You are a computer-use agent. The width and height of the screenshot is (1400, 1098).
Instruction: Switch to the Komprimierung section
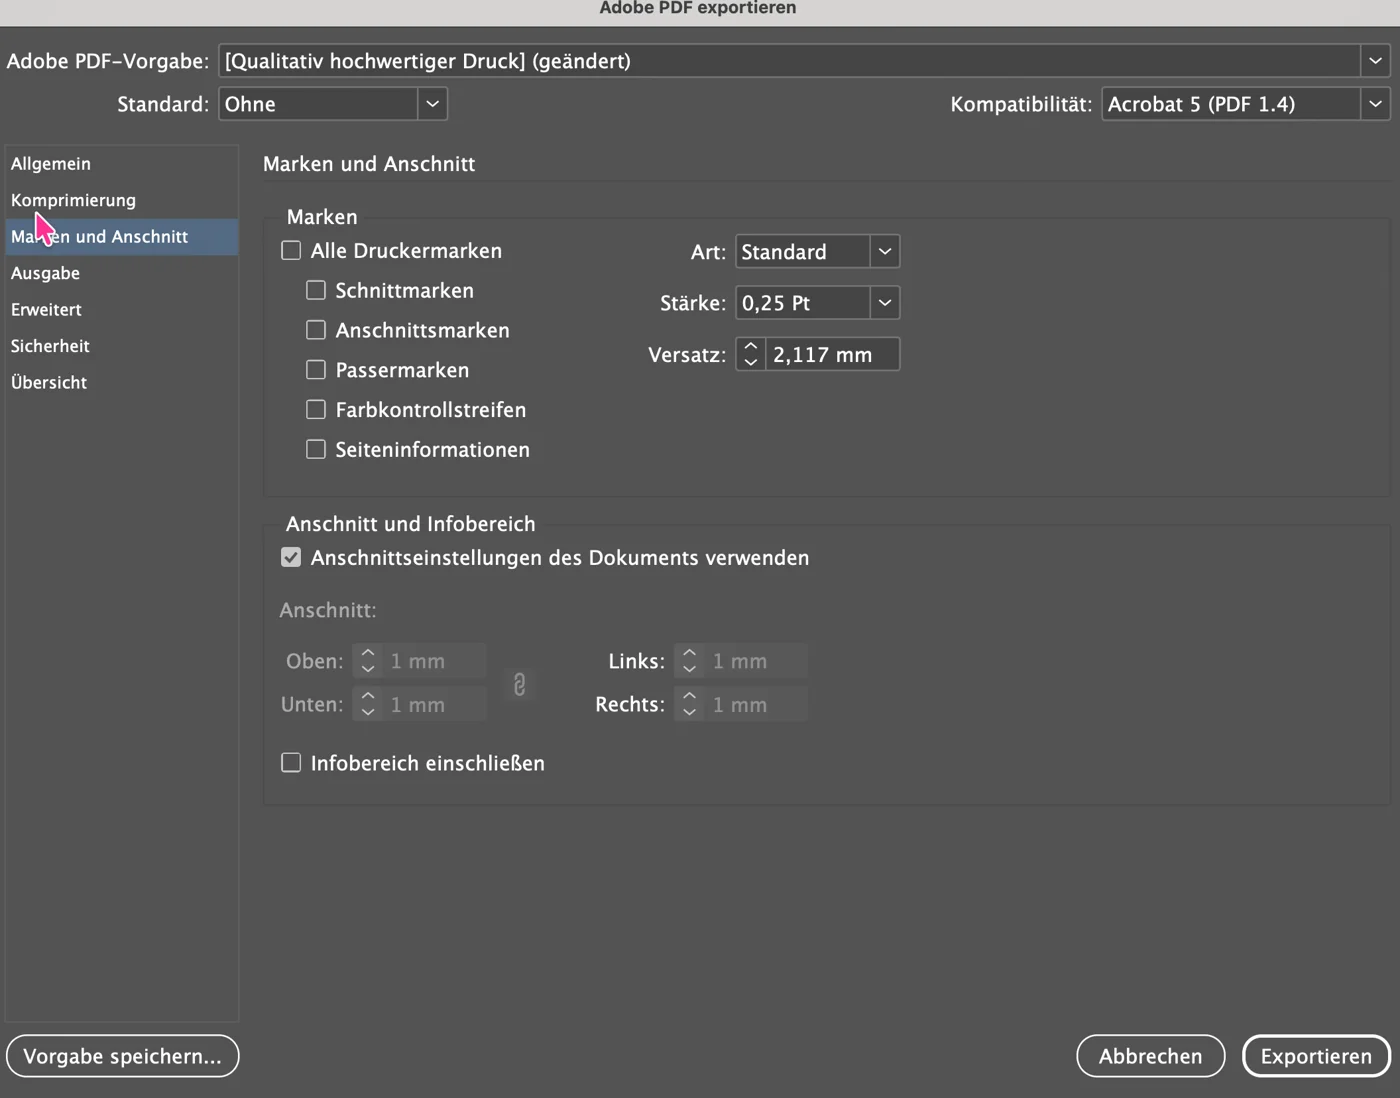click(x=122, y=200)
